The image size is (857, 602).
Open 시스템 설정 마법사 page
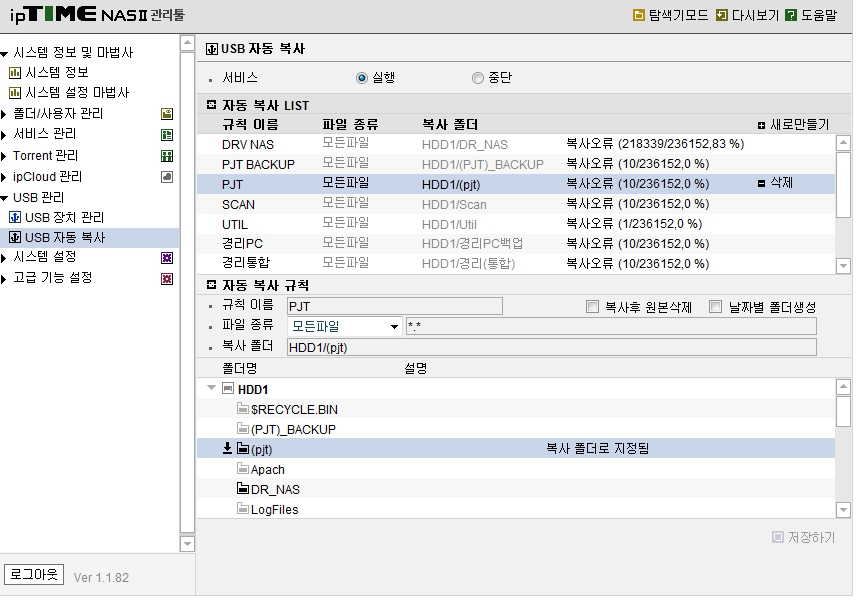tap(77, 93)
